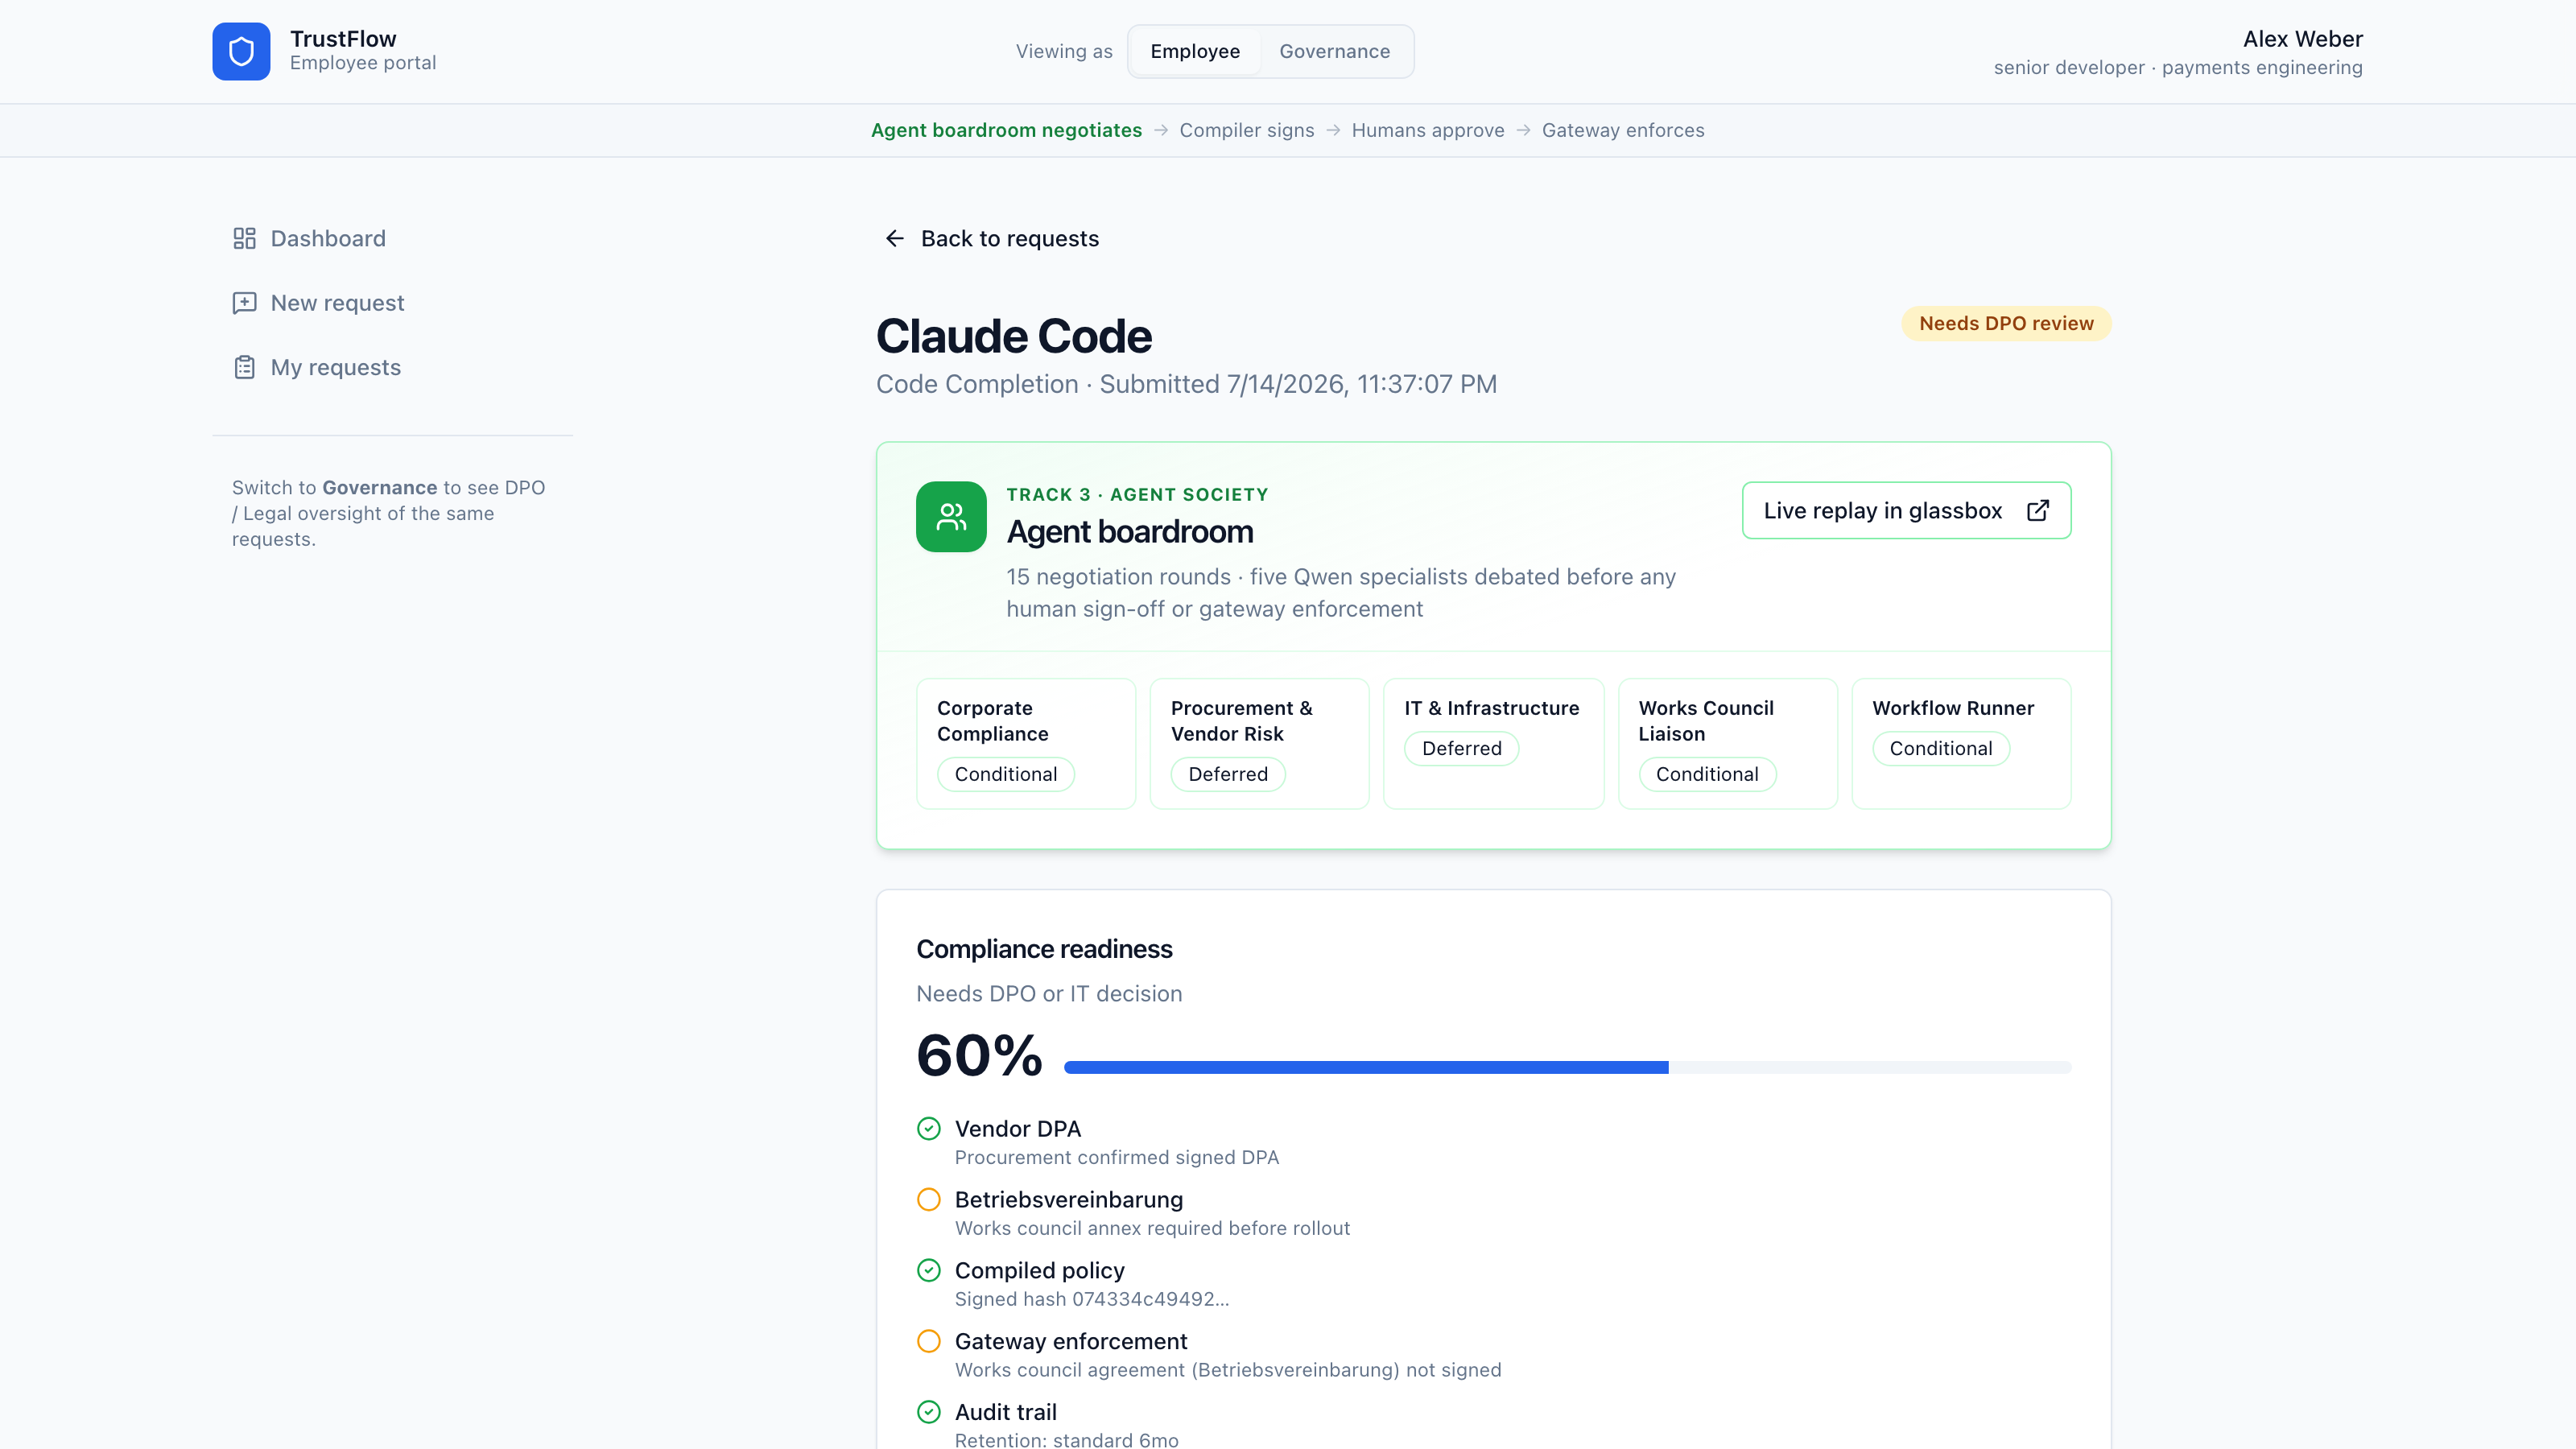Click the Track 3 Agent Society label
Image resolution: width=2576 pixels, height=1449 pixels.
[1137, 494]
